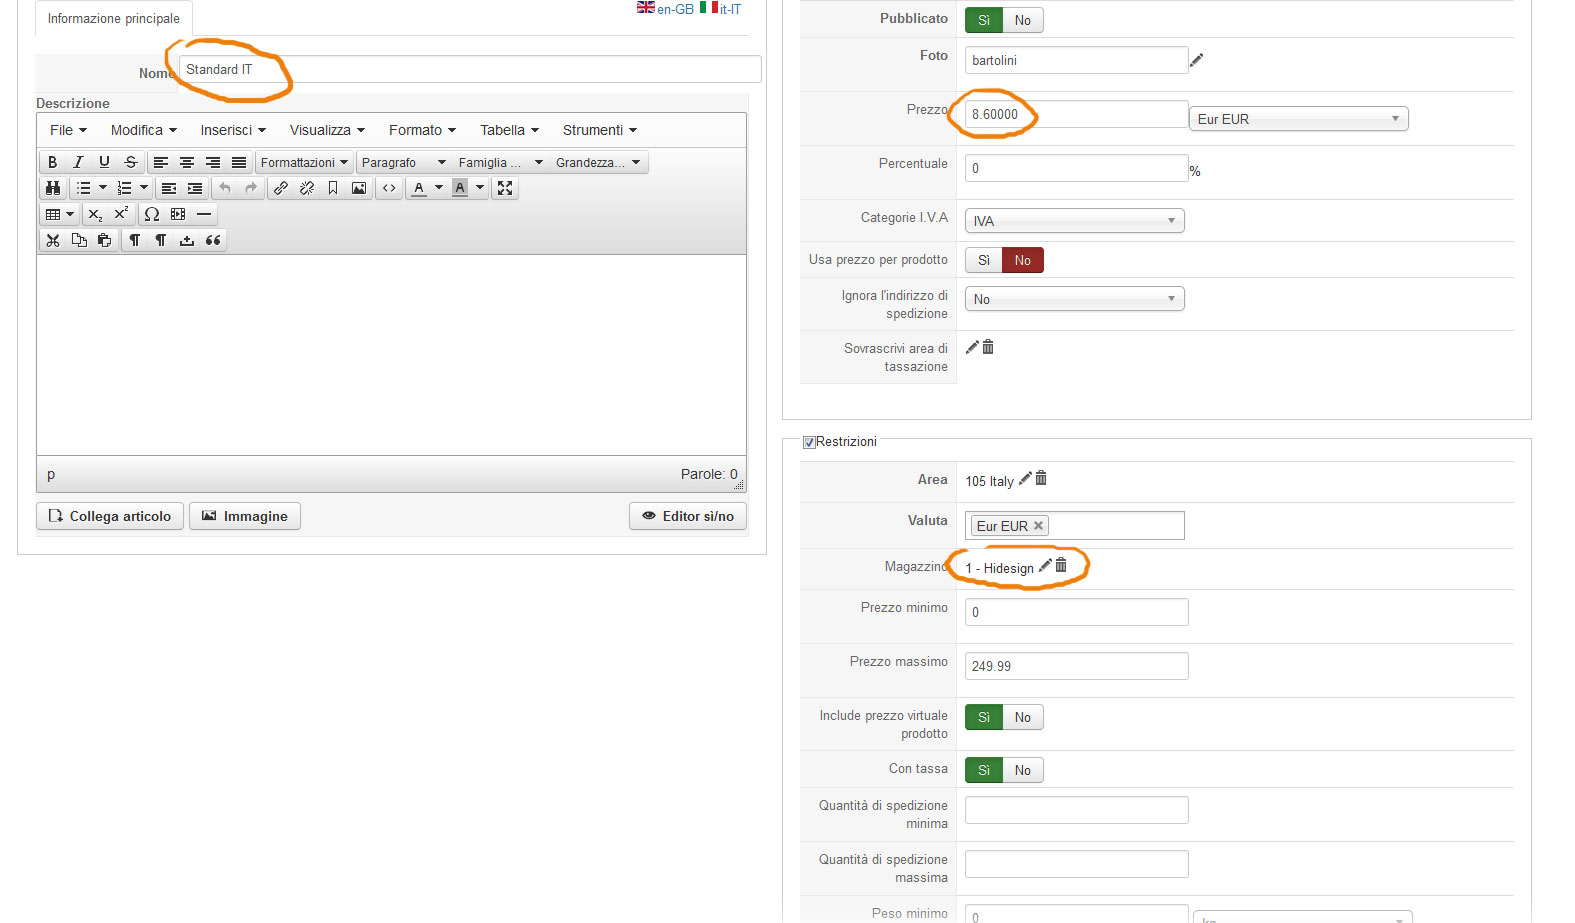Screen dimensions: 1575x923
Task: Set Pubblicato to No
Action: coord(1023,20)
